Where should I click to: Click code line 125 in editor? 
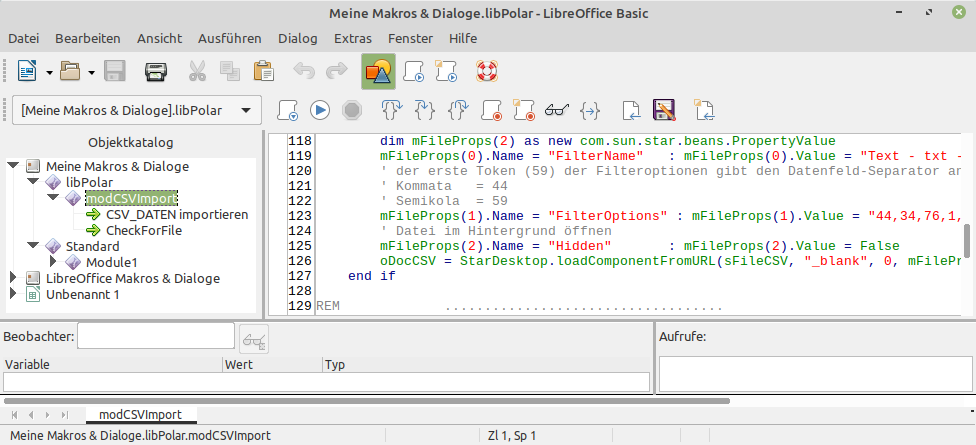point(639,246)
